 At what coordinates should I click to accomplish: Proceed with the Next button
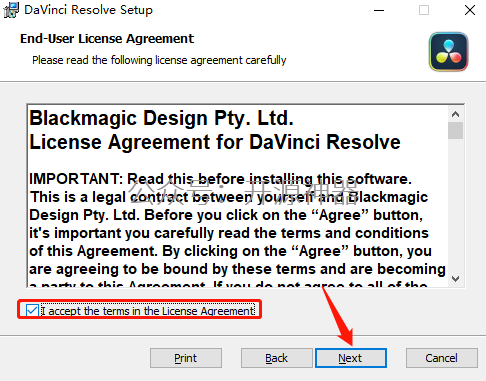coord(351,358)
